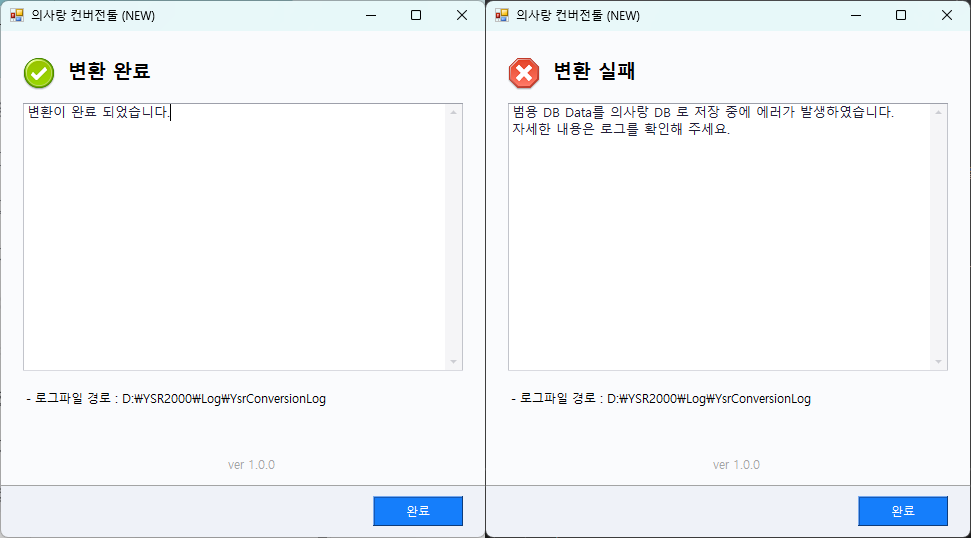Click the green checkmark success icon
Image resolution: width=971 pixels, height=538 pixels.
(39, 72)
